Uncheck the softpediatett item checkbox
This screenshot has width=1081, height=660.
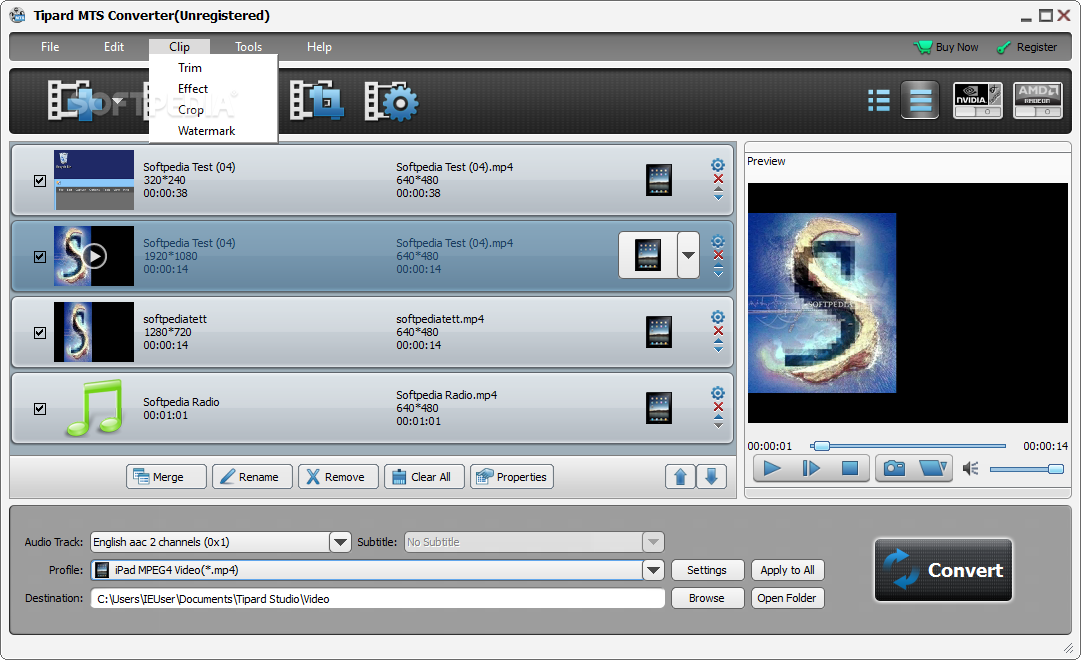(x=40, y=332)
